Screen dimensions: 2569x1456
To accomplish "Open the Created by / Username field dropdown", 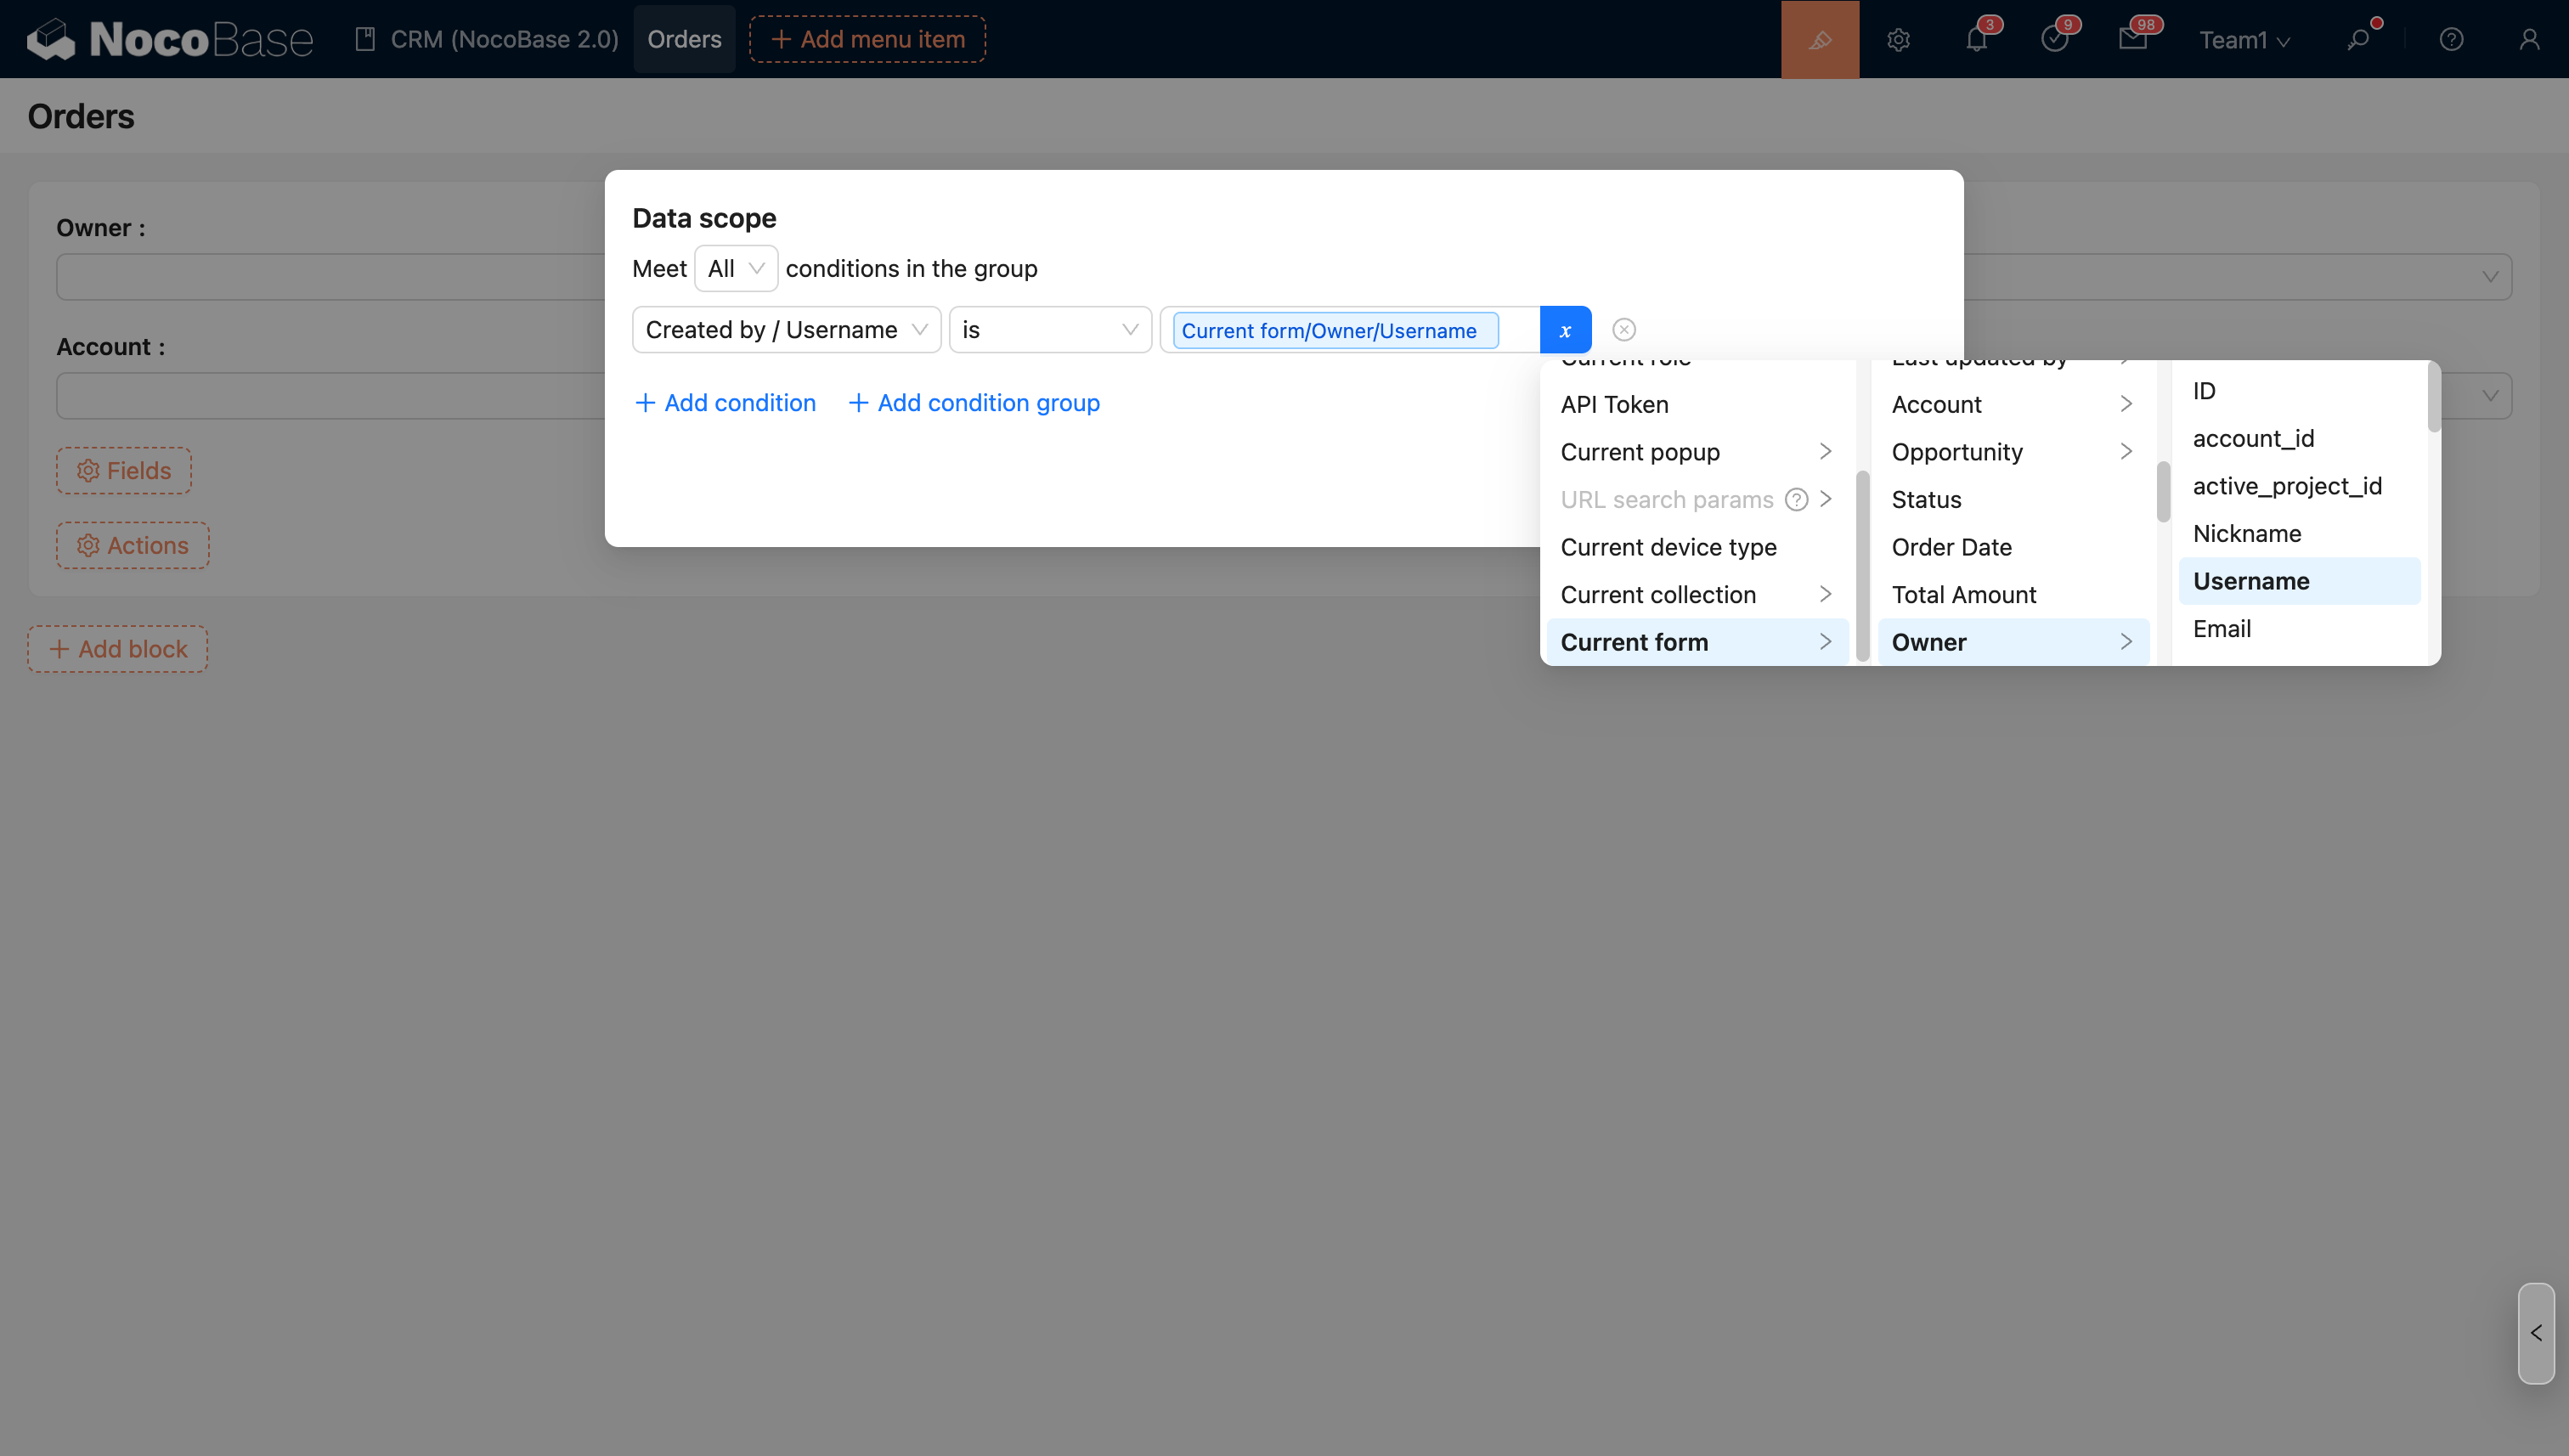I will (x=786, y=330).
